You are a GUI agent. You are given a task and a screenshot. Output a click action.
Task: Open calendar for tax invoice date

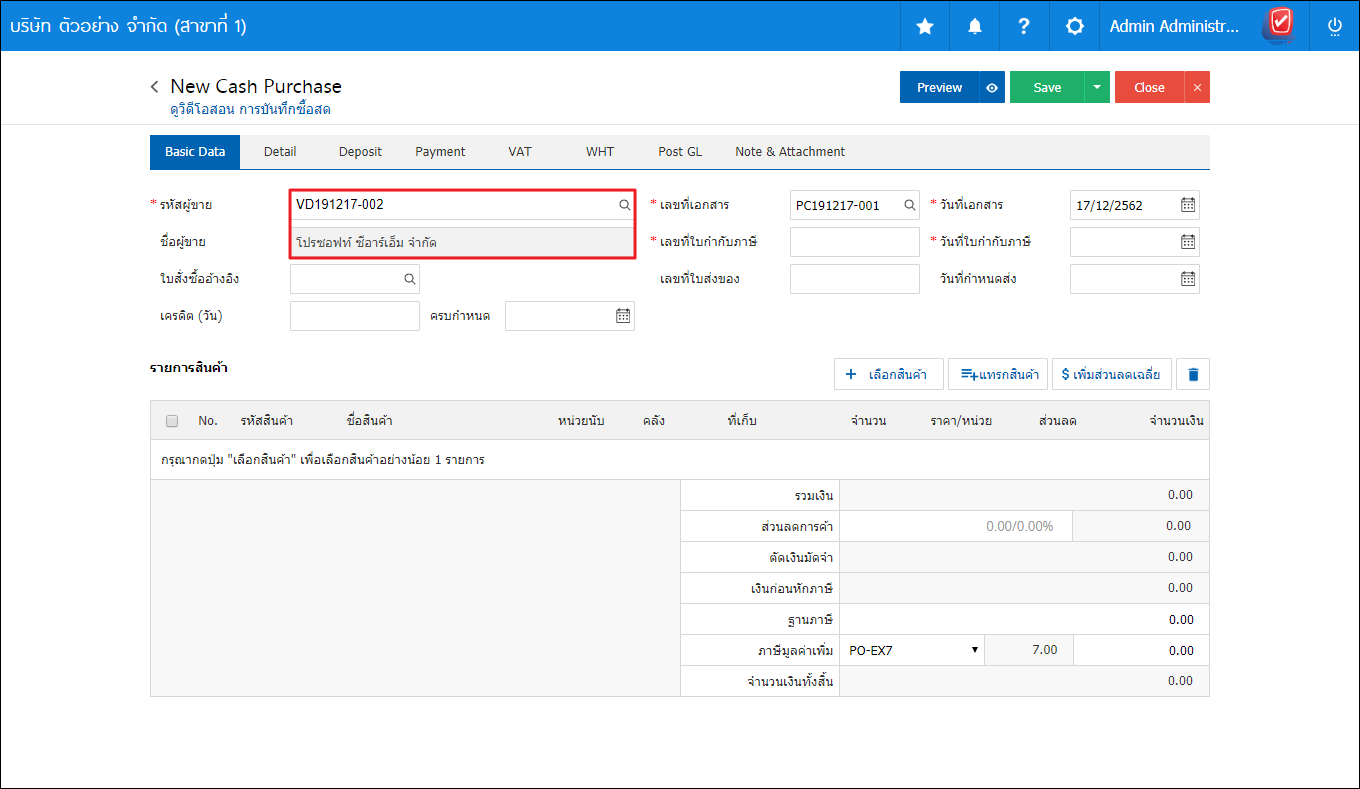point(1187,242)
